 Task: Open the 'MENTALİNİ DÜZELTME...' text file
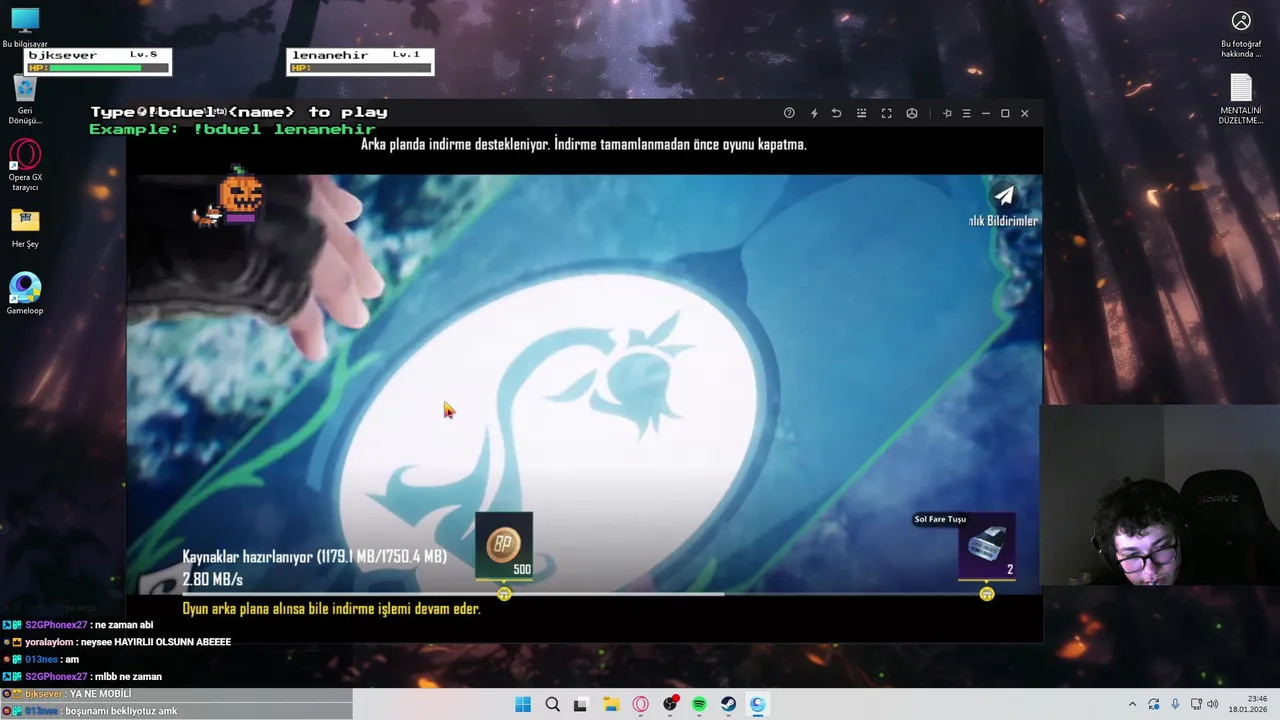pyautogui.click(x=1241, y=99)
